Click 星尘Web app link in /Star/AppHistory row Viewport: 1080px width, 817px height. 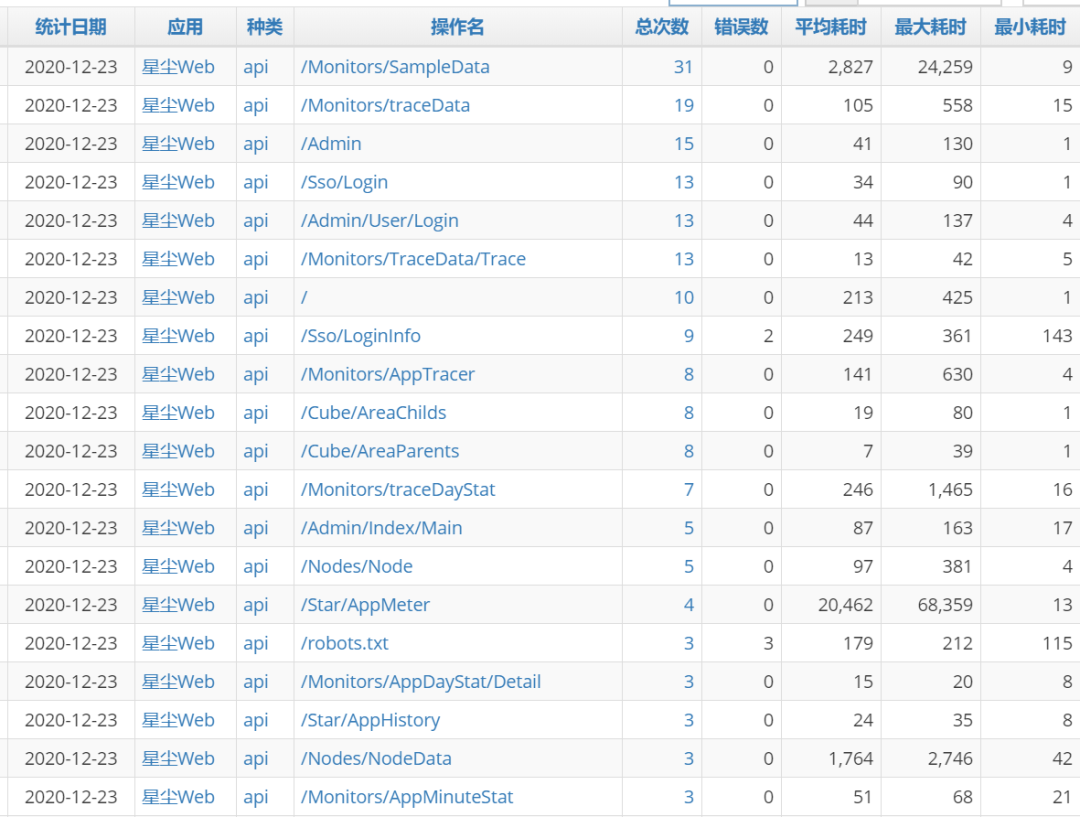coord(178,721)
